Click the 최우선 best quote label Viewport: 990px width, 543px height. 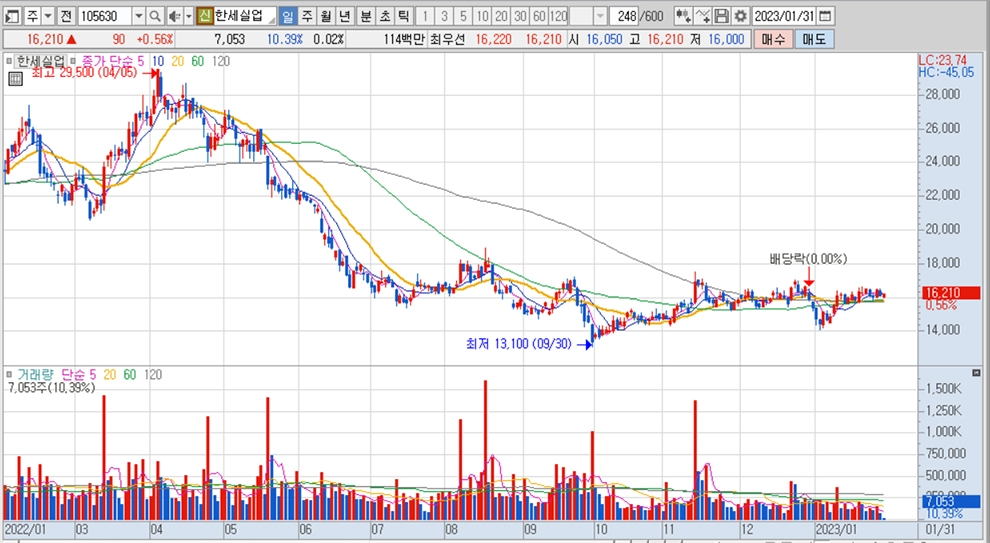pyautogui.click(x=447, y=39)
